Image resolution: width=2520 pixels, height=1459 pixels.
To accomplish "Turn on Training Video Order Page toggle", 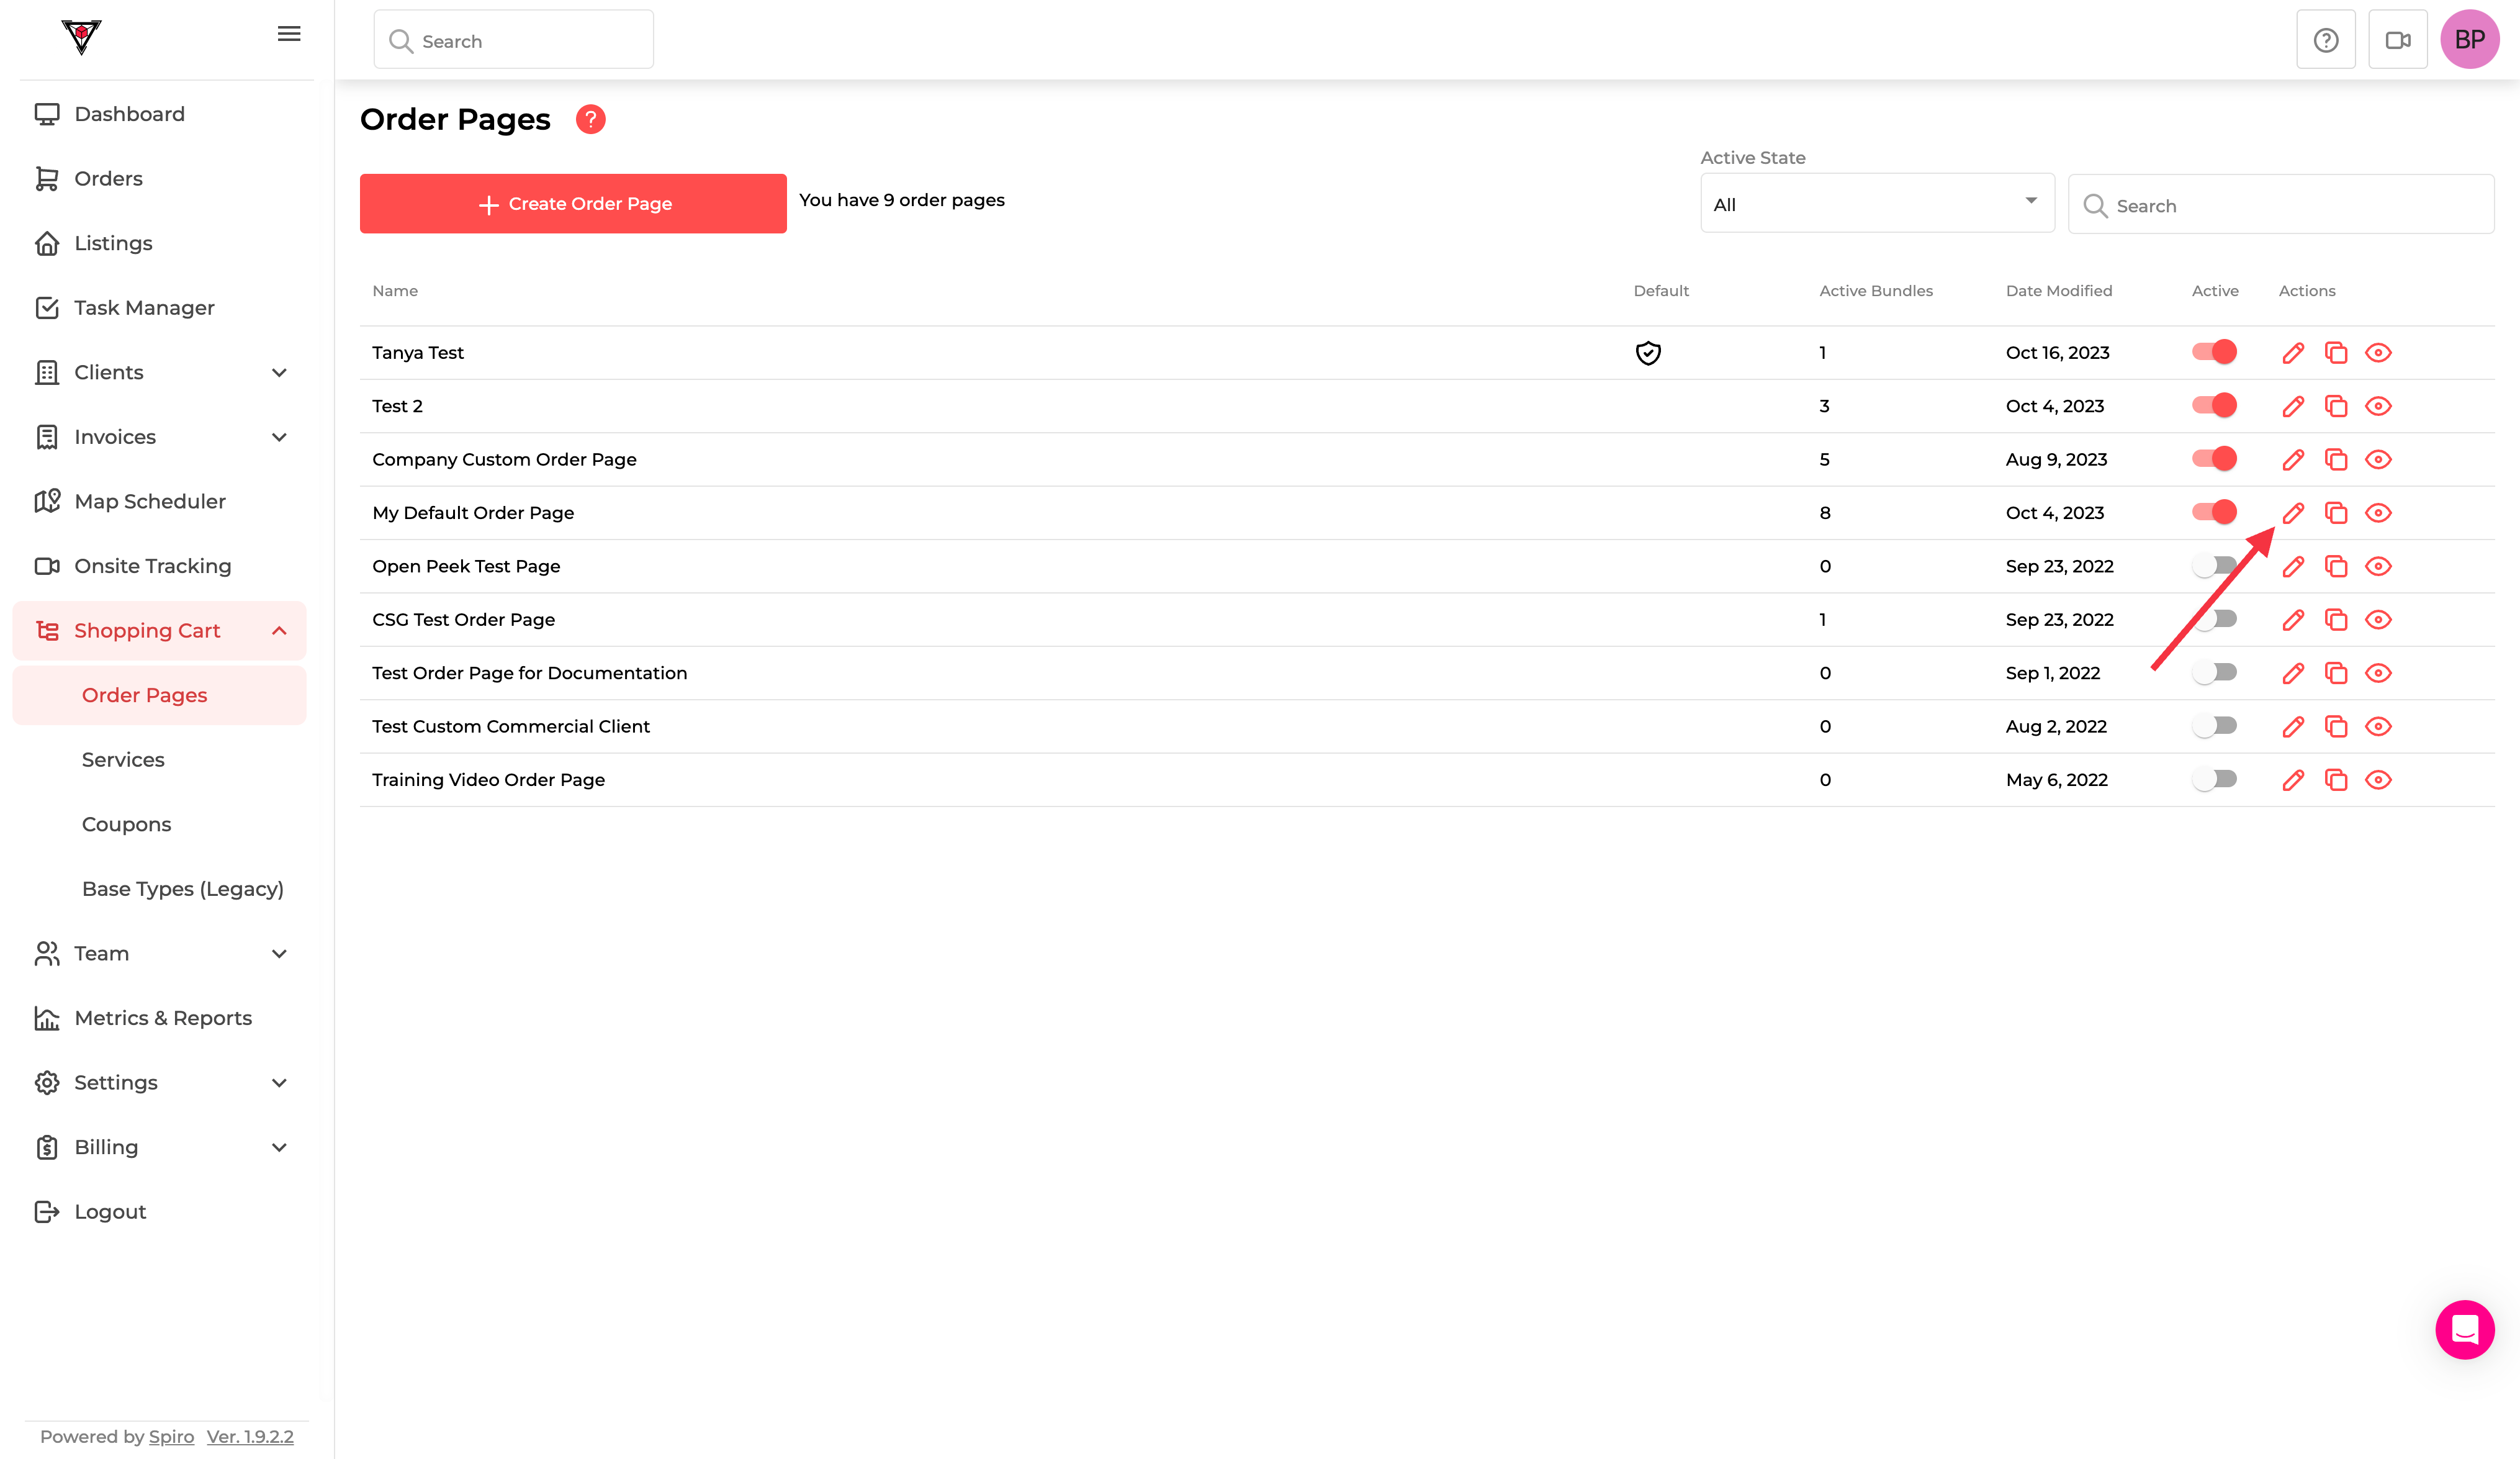I will click(x=2214, y=779).
